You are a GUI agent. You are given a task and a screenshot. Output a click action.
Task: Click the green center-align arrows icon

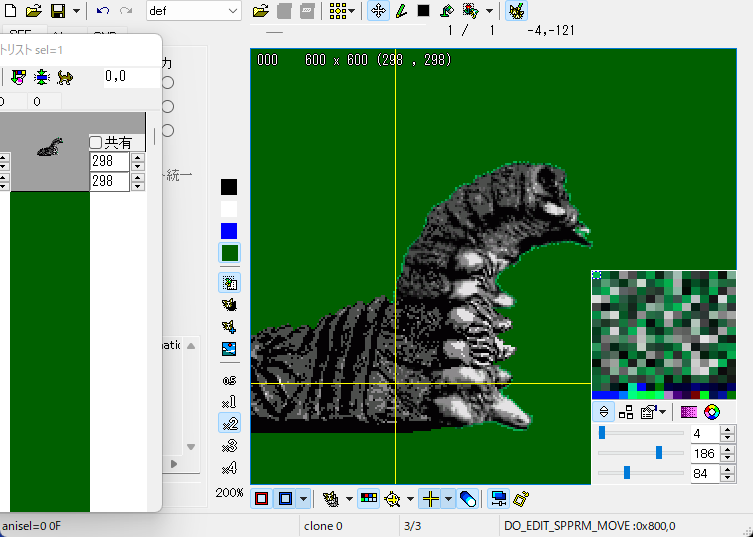42,77
